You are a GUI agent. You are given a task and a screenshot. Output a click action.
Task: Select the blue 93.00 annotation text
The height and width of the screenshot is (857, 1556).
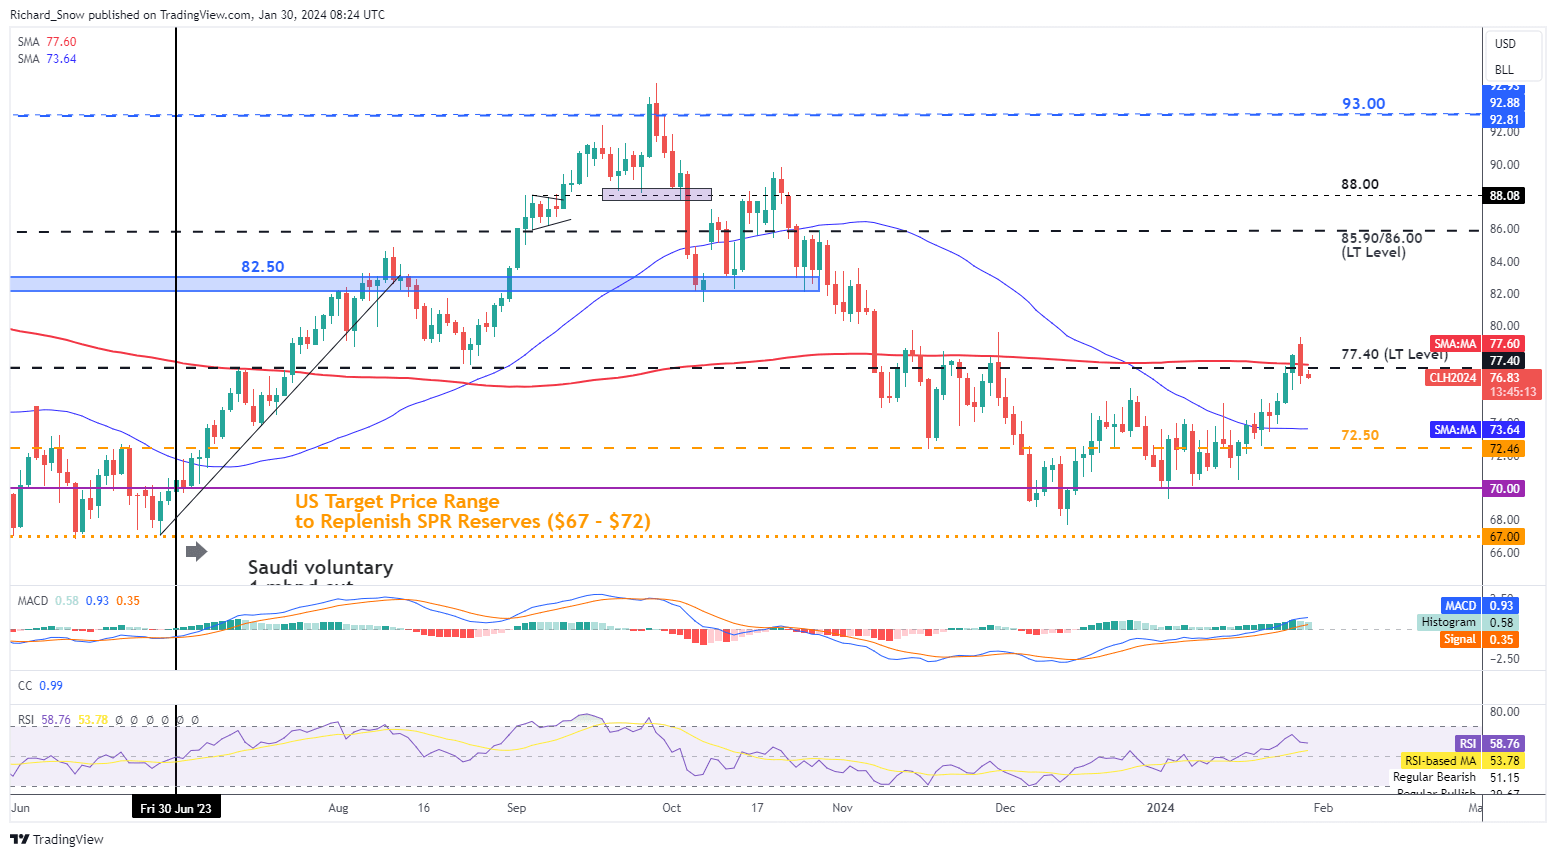click(1363, 104)
